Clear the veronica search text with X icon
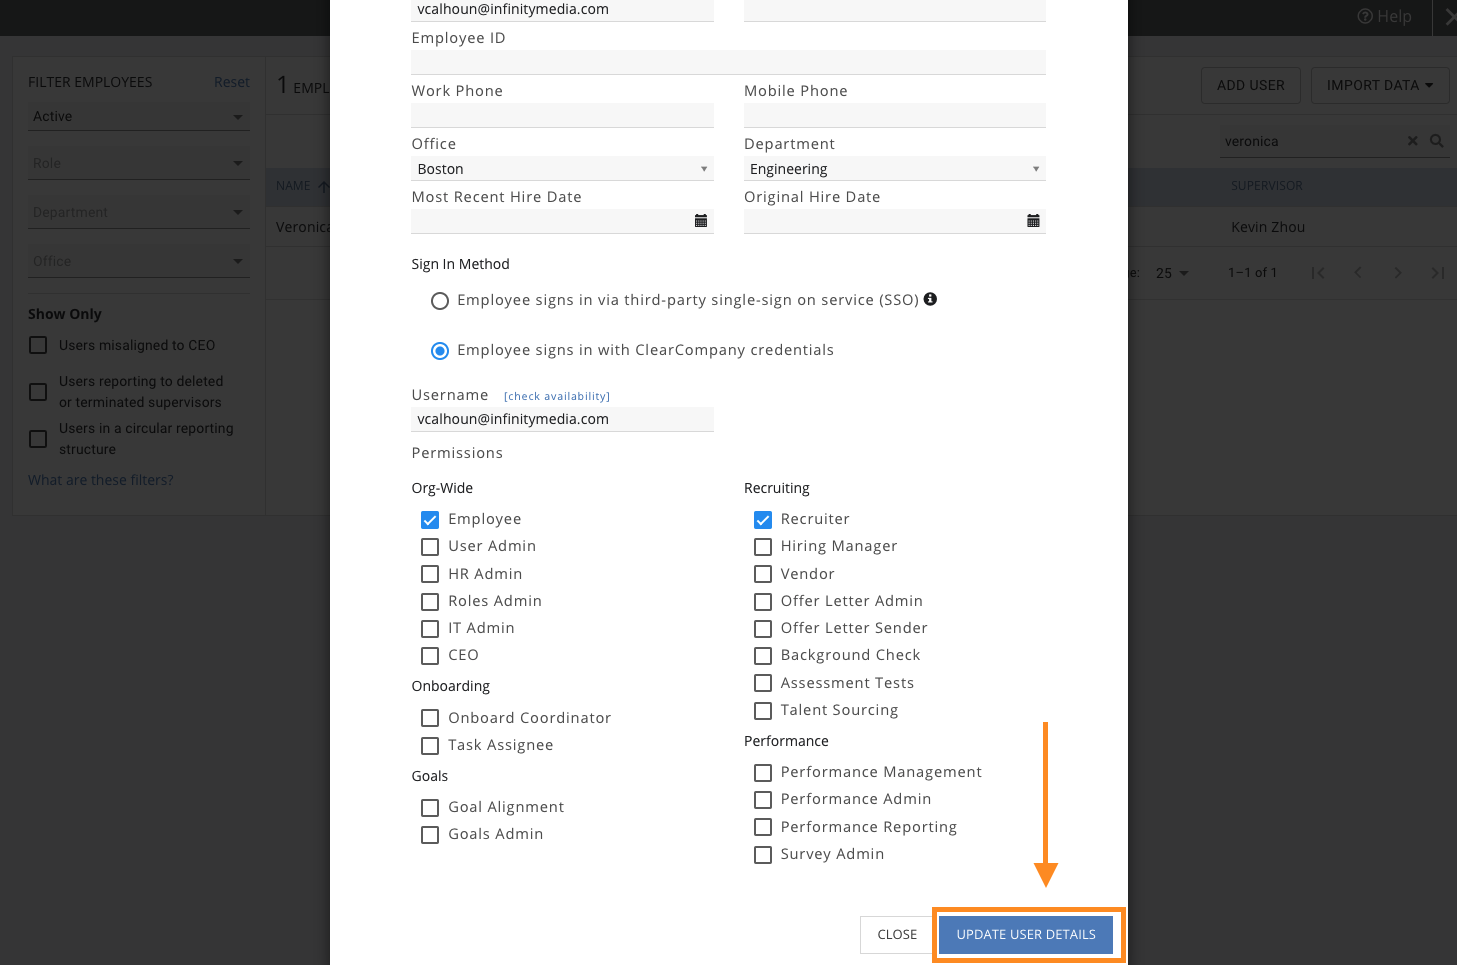The height and width of the screenshot is (965, 1457). click(x=1413, y=141)
